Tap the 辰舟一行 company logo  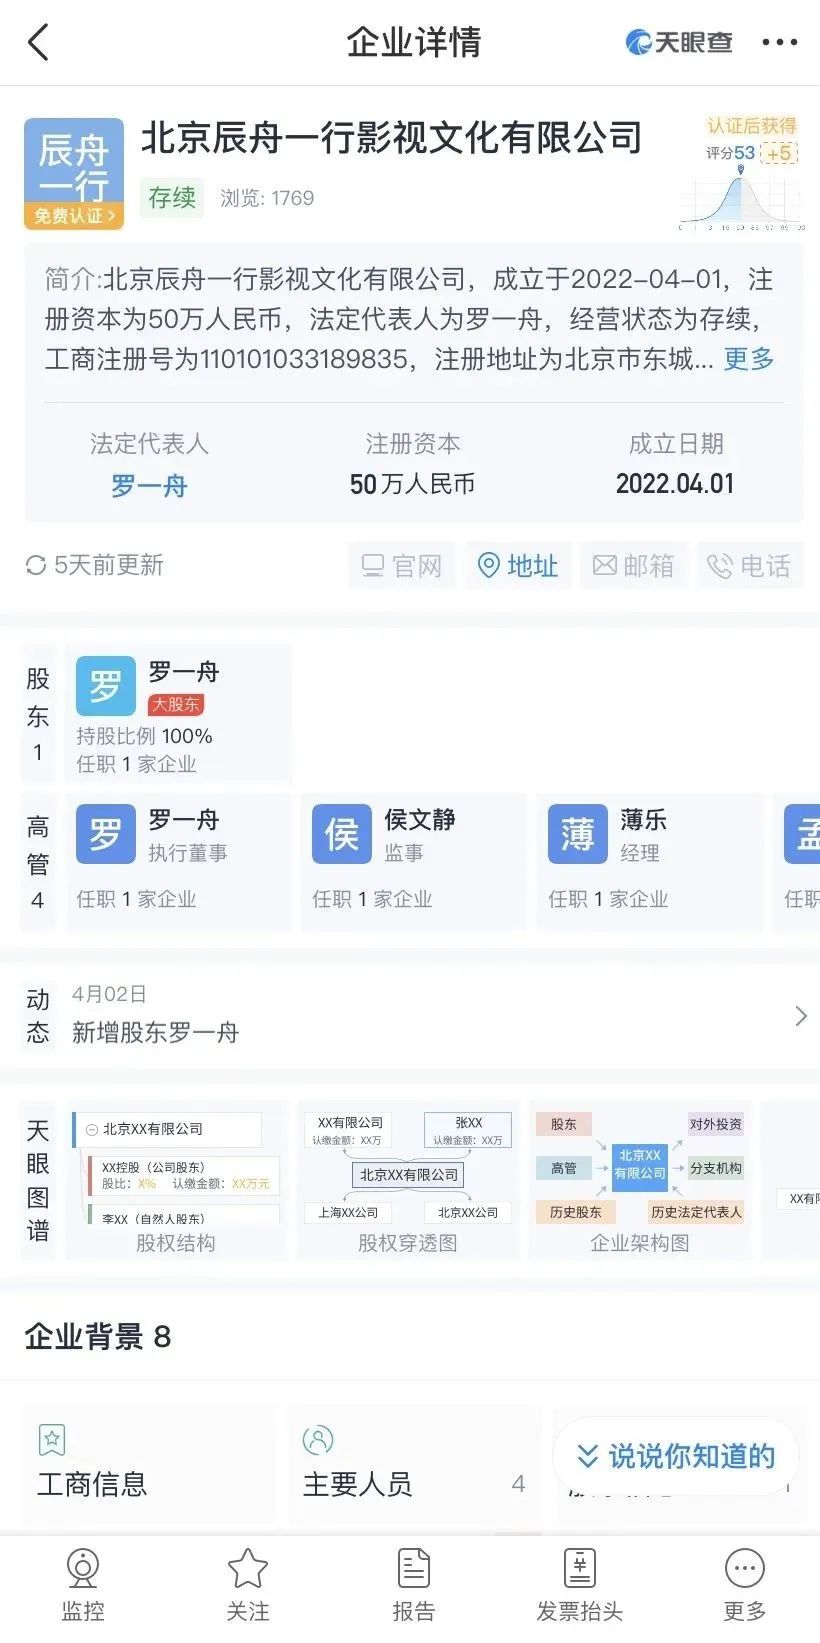click(x=73, y=165)
